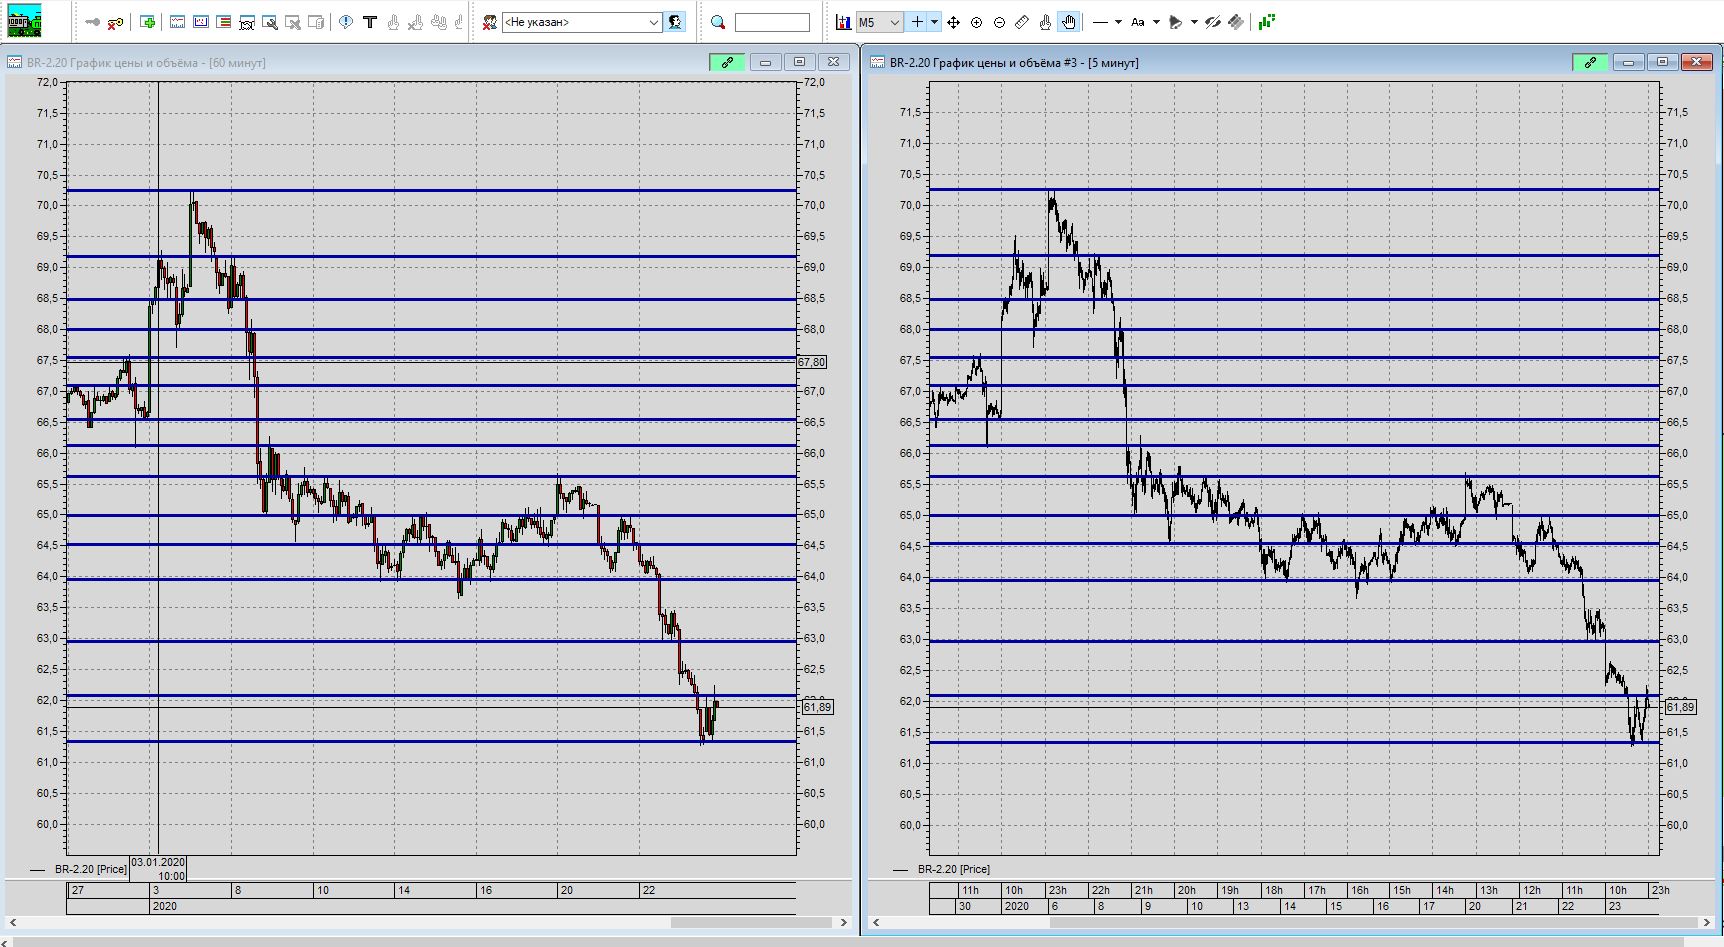Image resolution: width=1724 pixels, height=947 pixels.
Task: Minimize the 60-minute chart window
Action: pos(765,62)
